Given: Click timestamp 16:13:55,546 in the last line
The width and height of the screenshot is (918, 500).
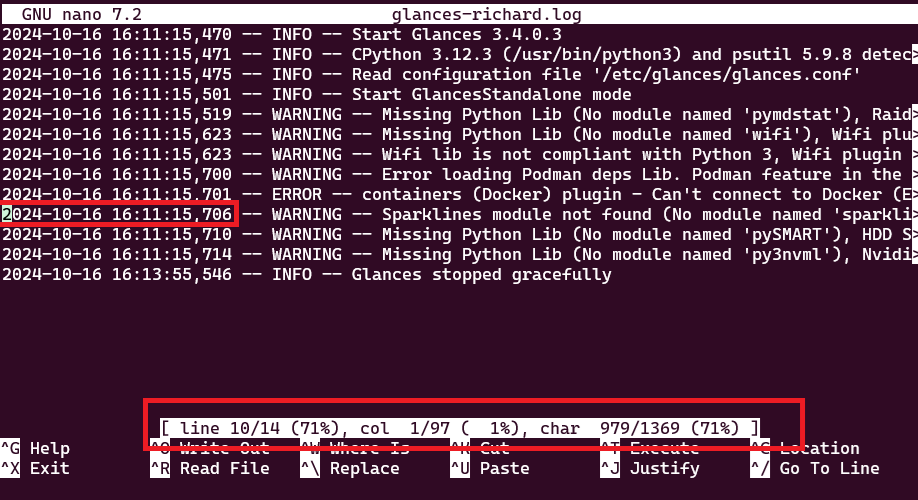Looking at the screenshot, I should tap(172, 275).
